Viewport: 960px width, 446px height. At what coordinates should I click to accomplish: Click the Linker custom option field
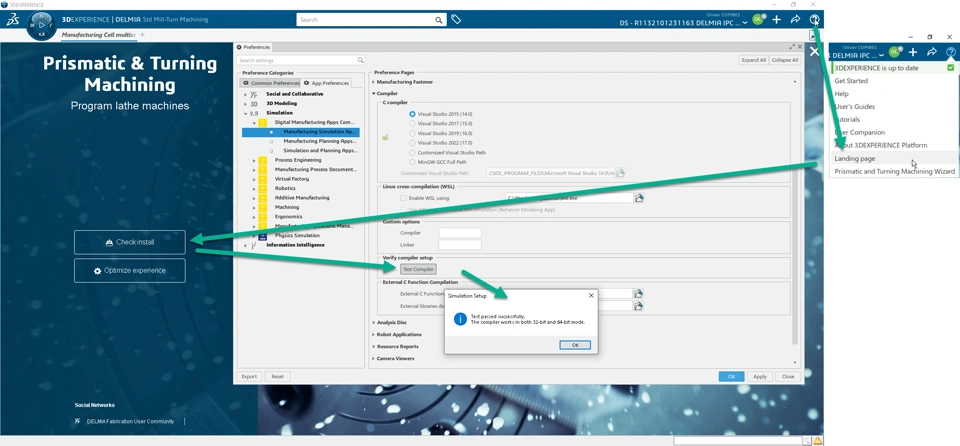coord(460,245)
